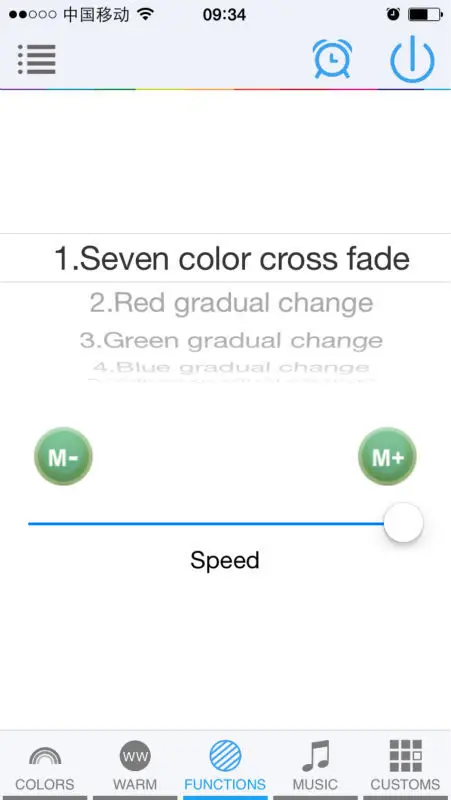This screenshot has width=451, height=800.
Task: Open the alarm clock timer icon
Action: 332,59
